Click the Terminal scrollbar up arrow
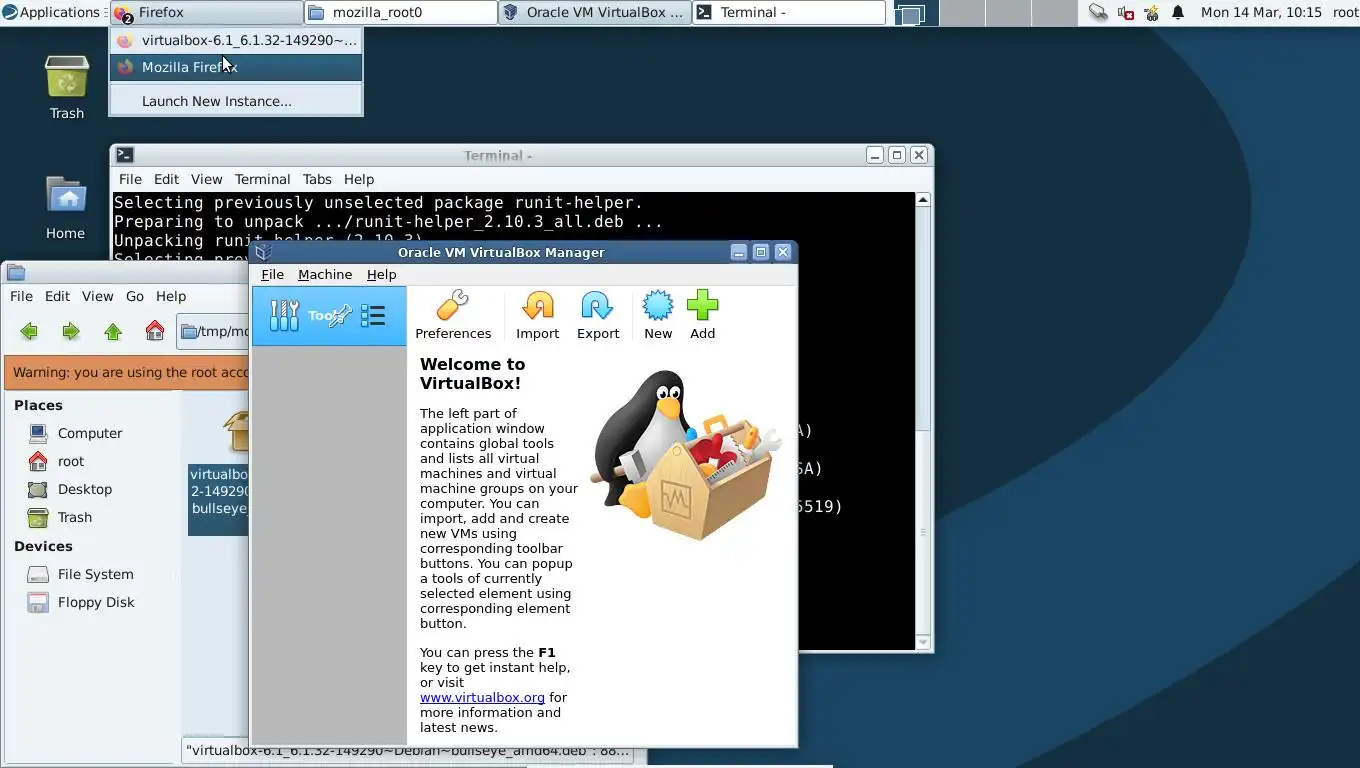Image resolution: width=1360 pixels, height=768 pixels. point(923,200)
